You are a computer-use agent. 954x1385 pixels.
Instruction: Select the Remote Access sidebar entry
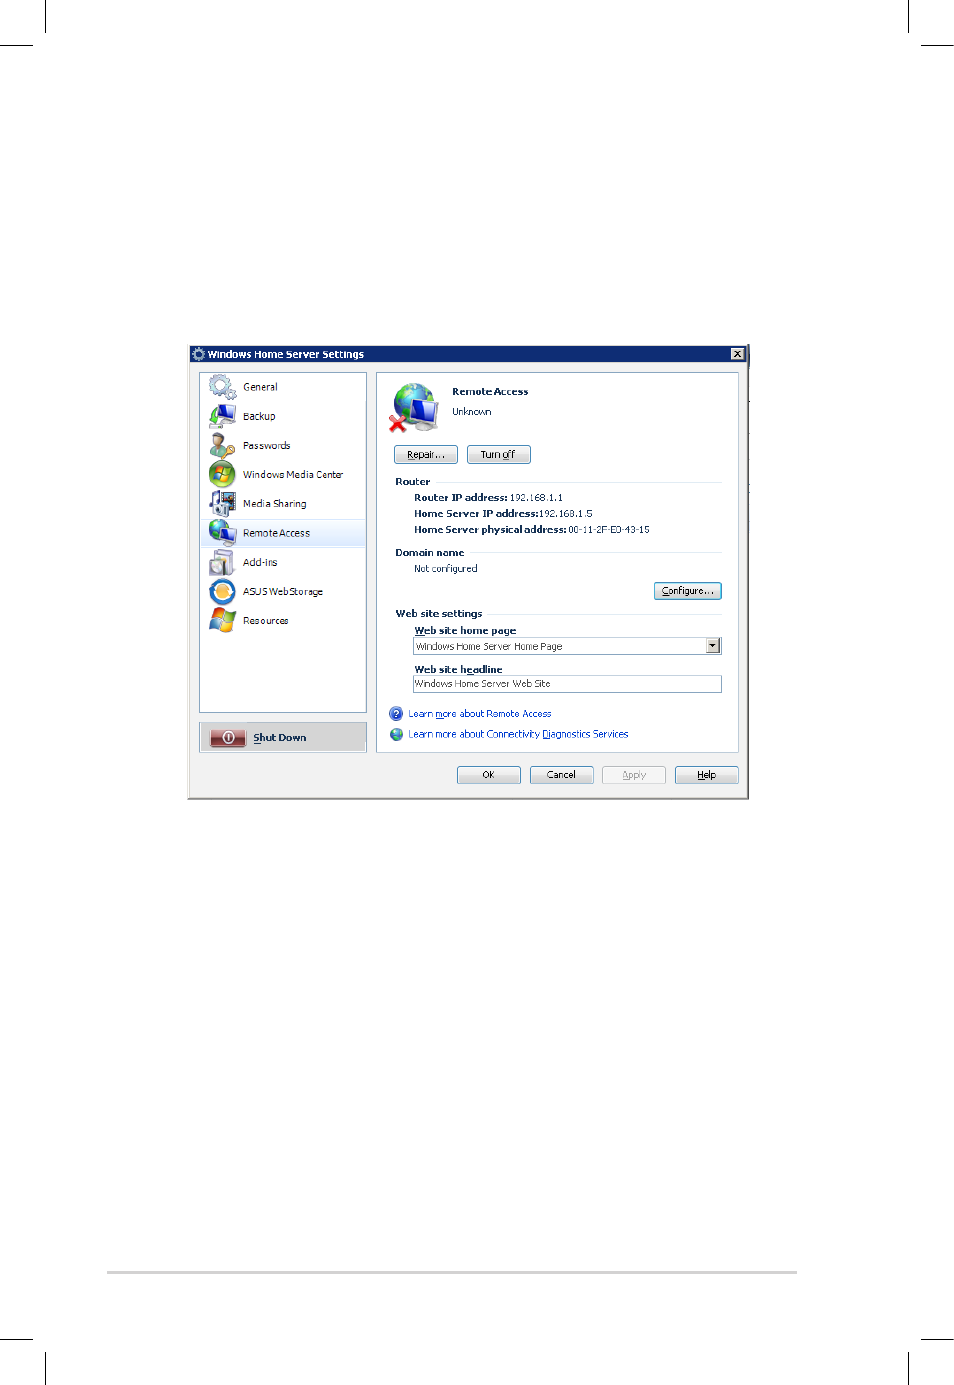click(x=283, y=533)
